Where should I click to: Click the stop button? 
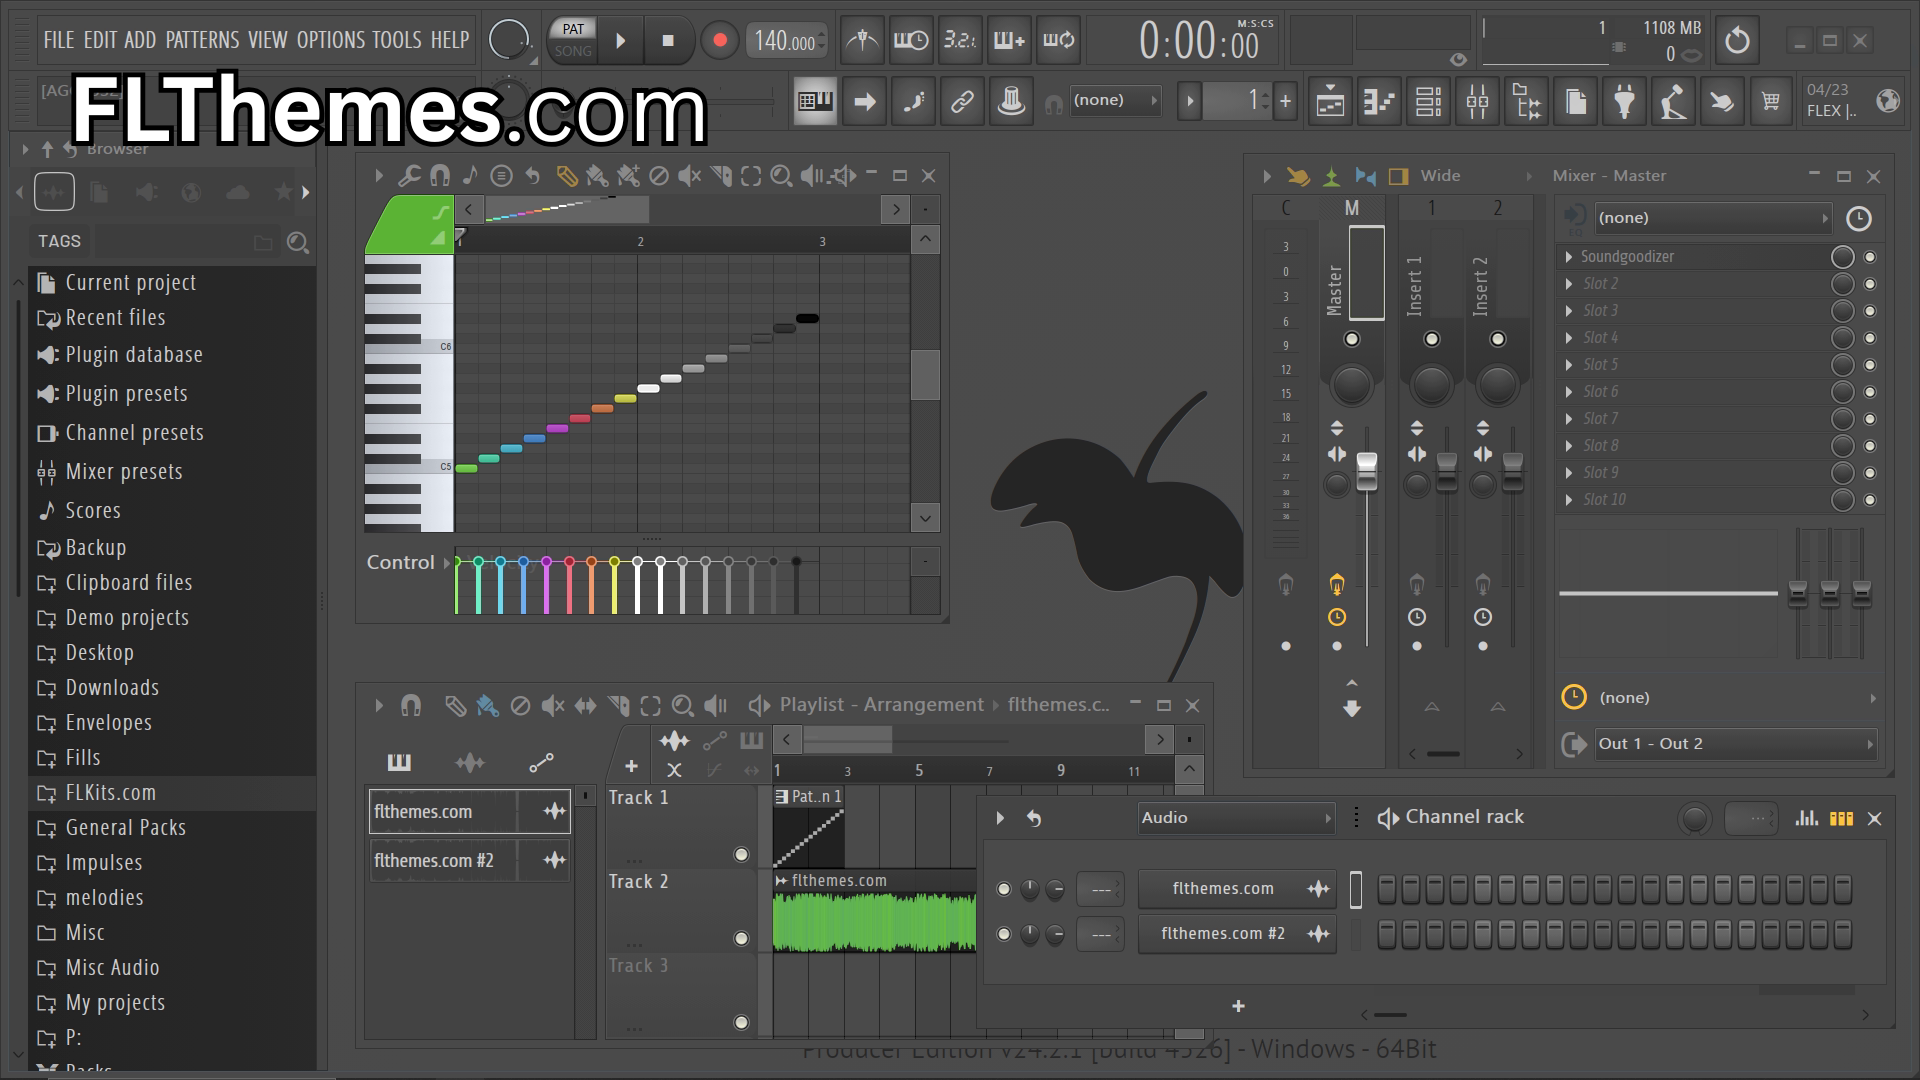tap(668, 41)
